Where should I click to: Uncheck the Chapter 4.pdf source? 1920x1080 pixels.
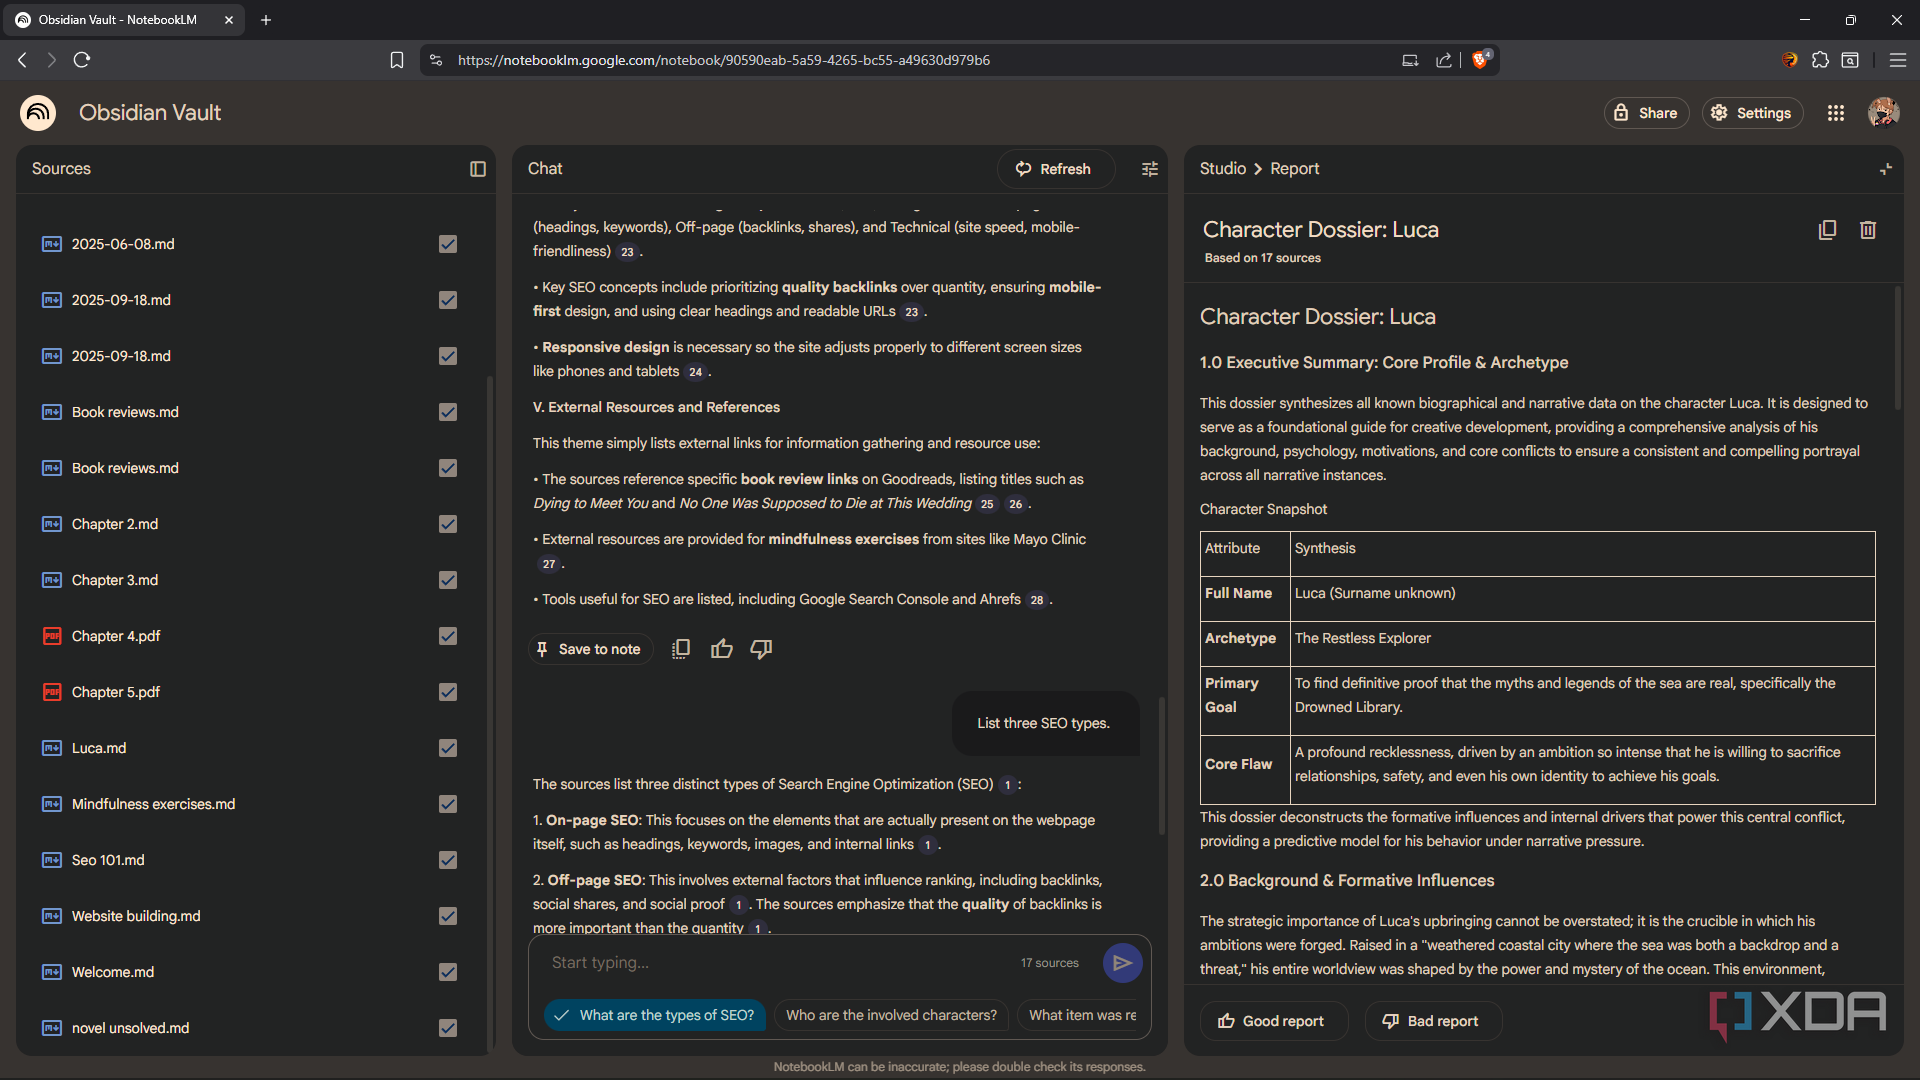click(448, 636)
